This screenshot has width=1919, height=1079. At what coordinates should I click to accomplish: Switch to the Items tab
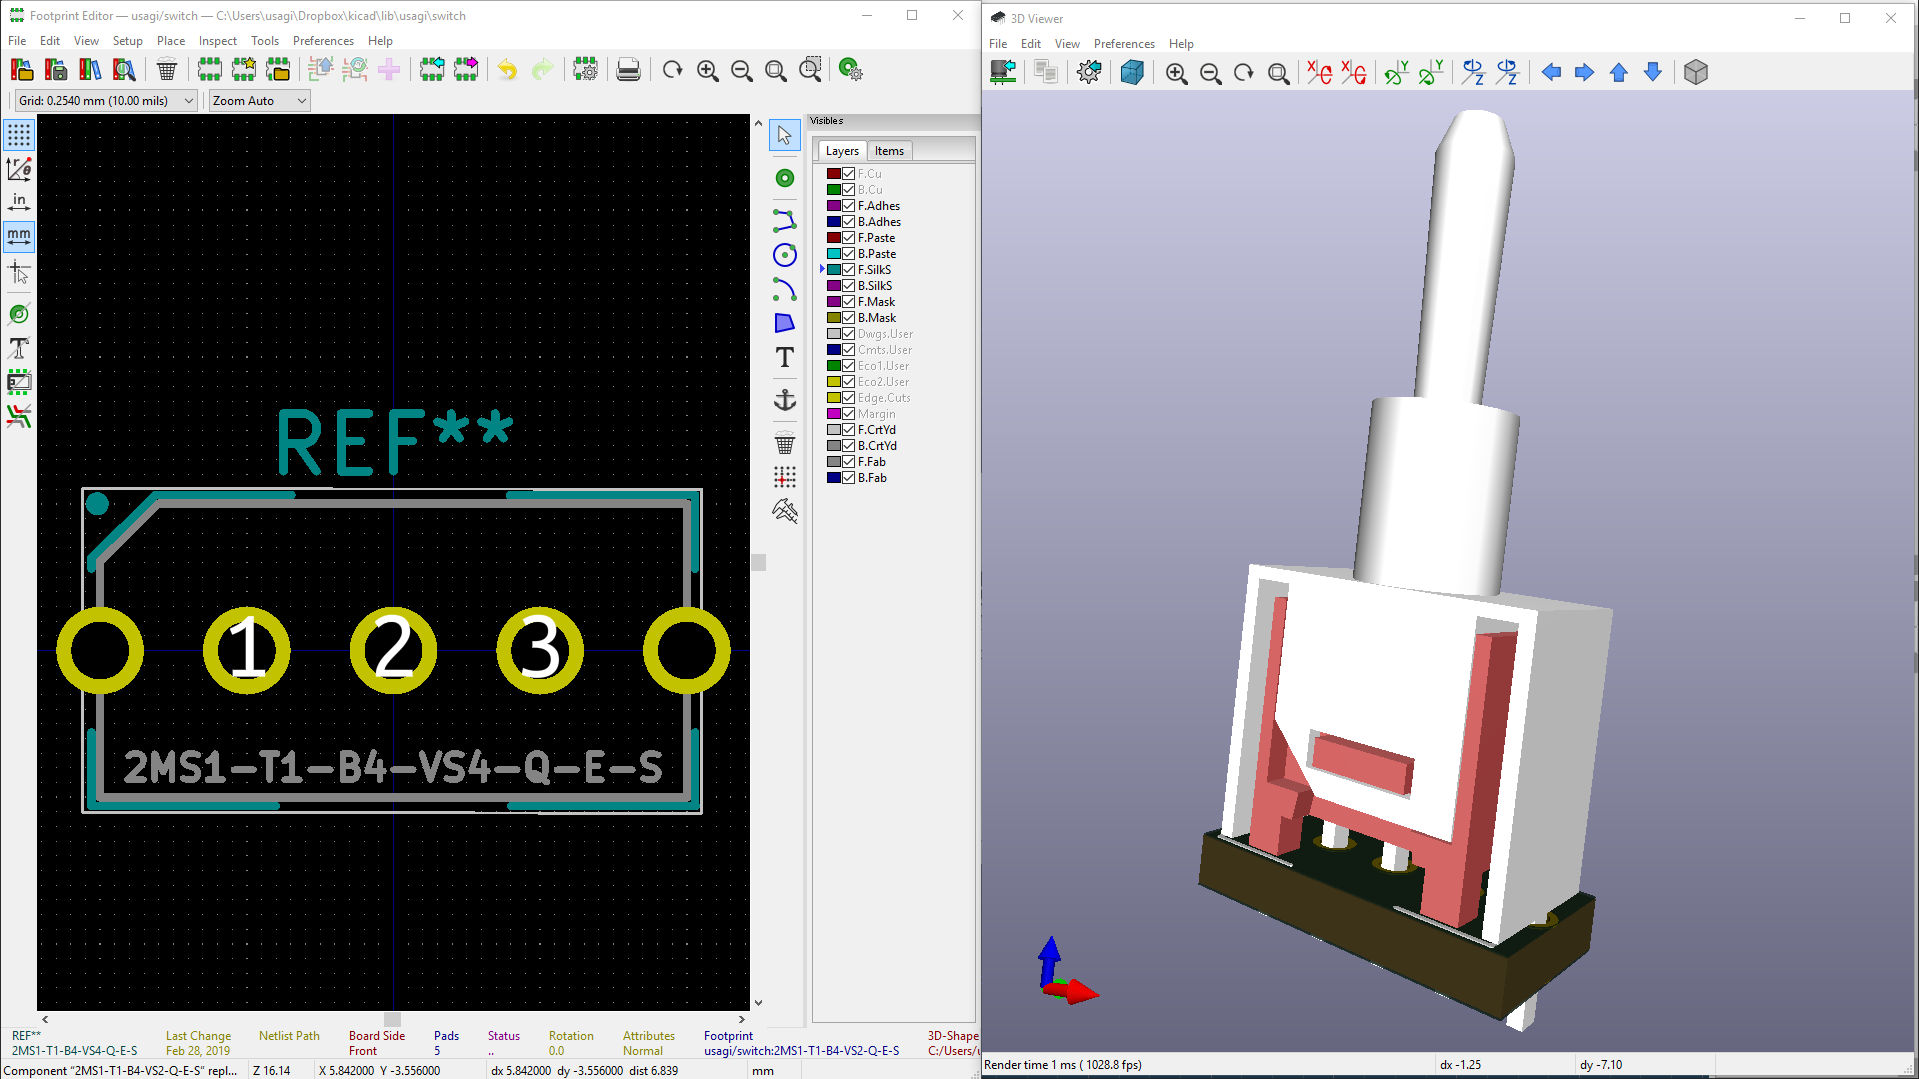889,151
